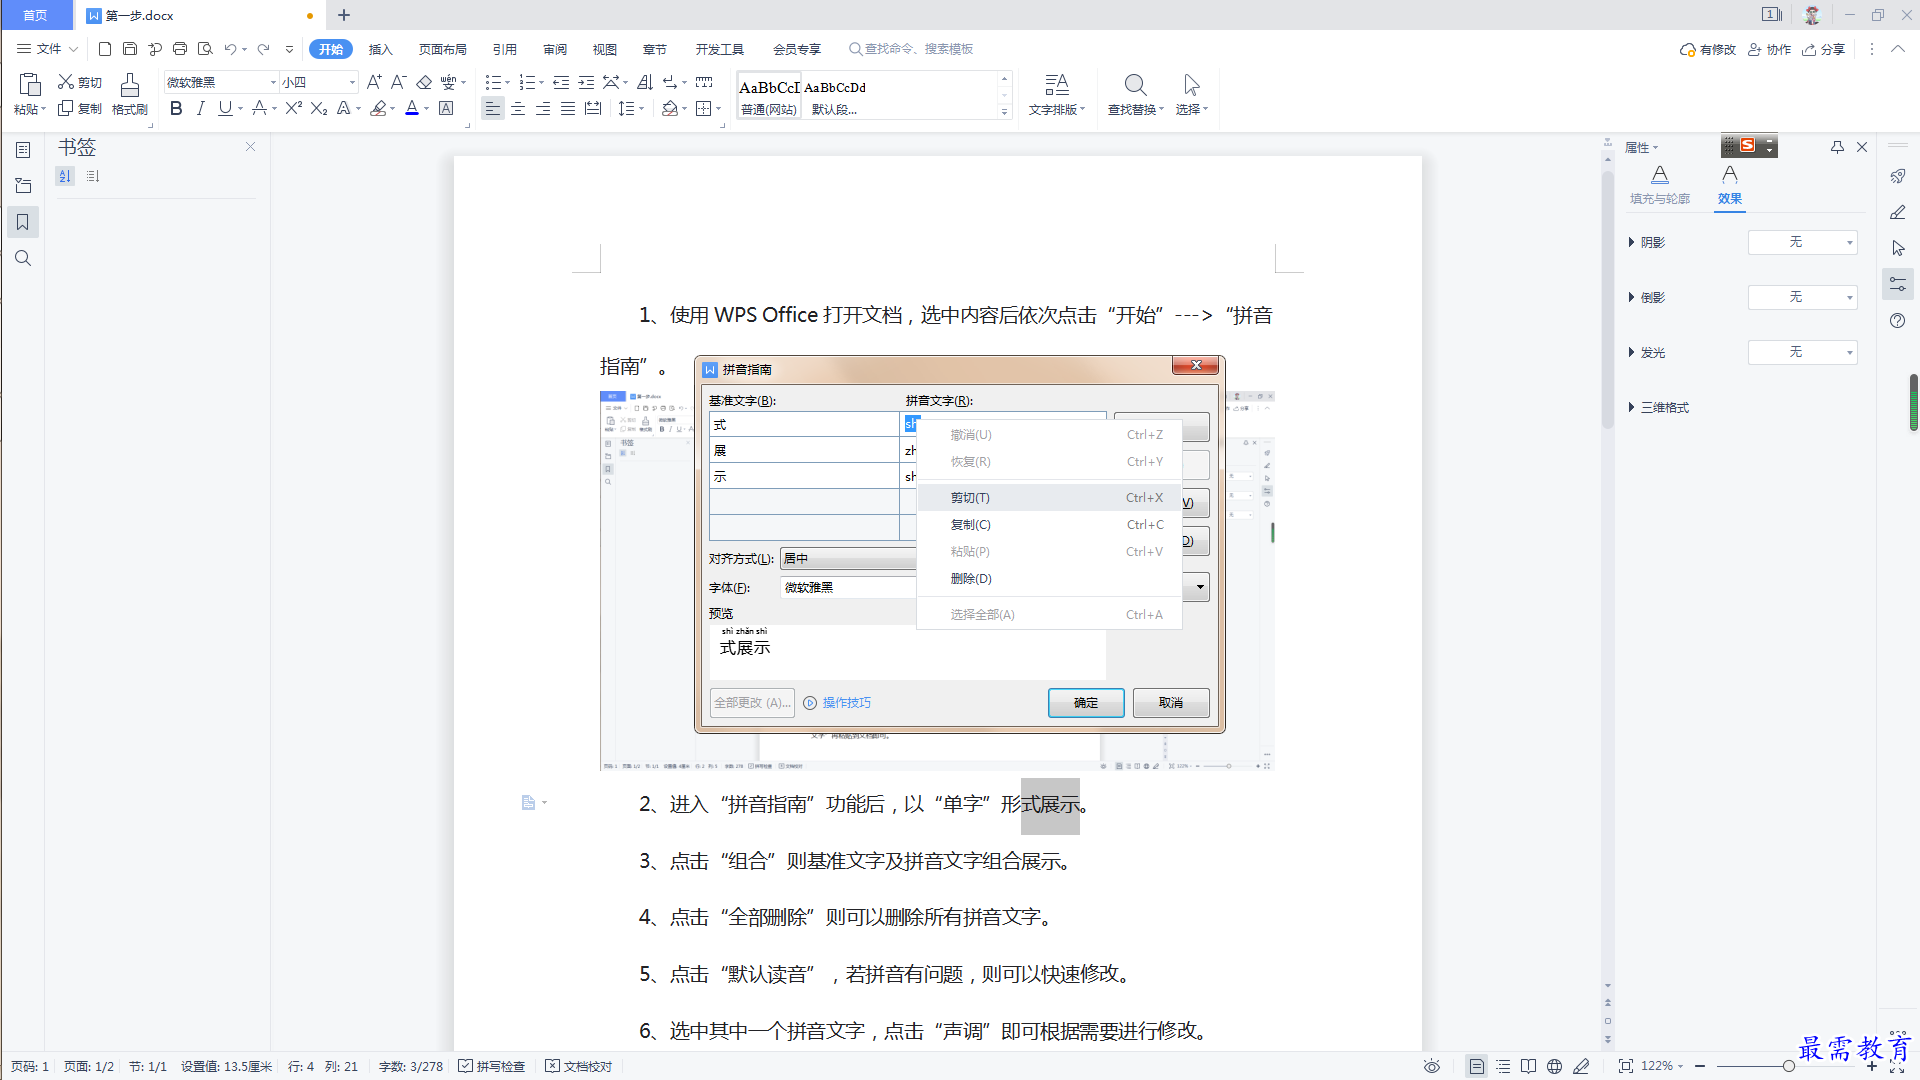Apply subscript formatting
This screenshot has width=1920, height=1080.
click(319, 108)
